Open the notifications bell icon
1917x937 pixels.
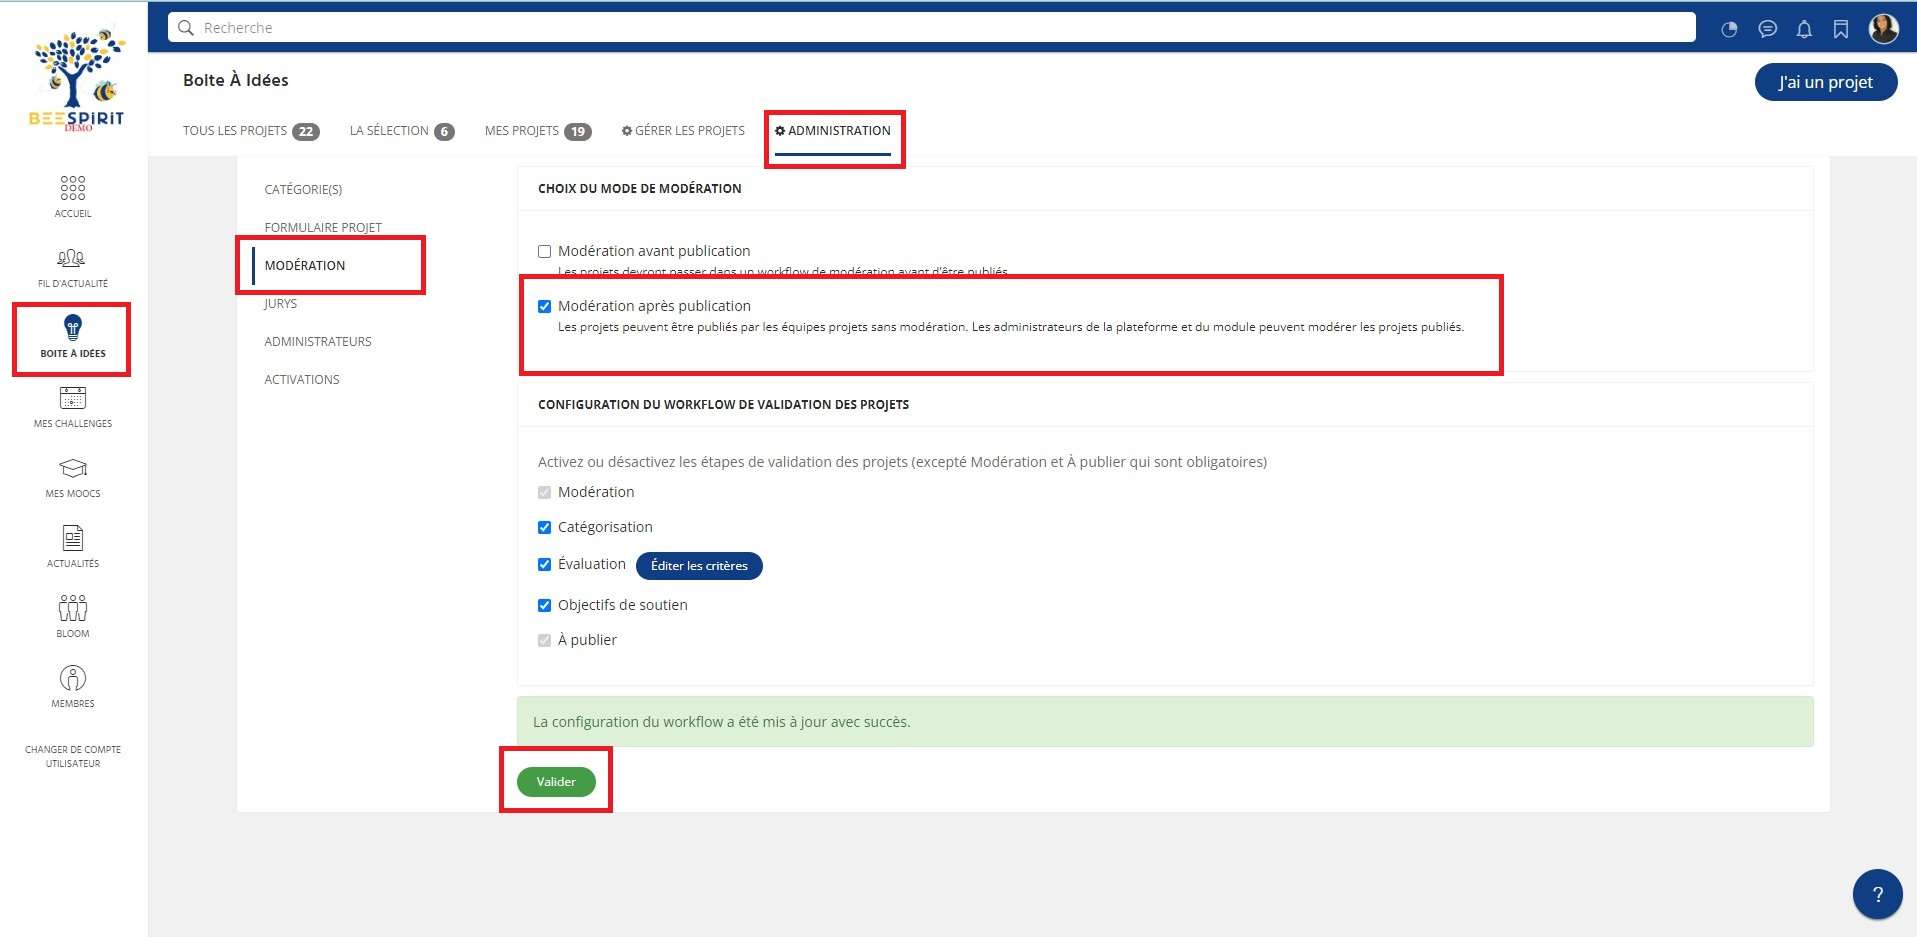click(1804, 29)
